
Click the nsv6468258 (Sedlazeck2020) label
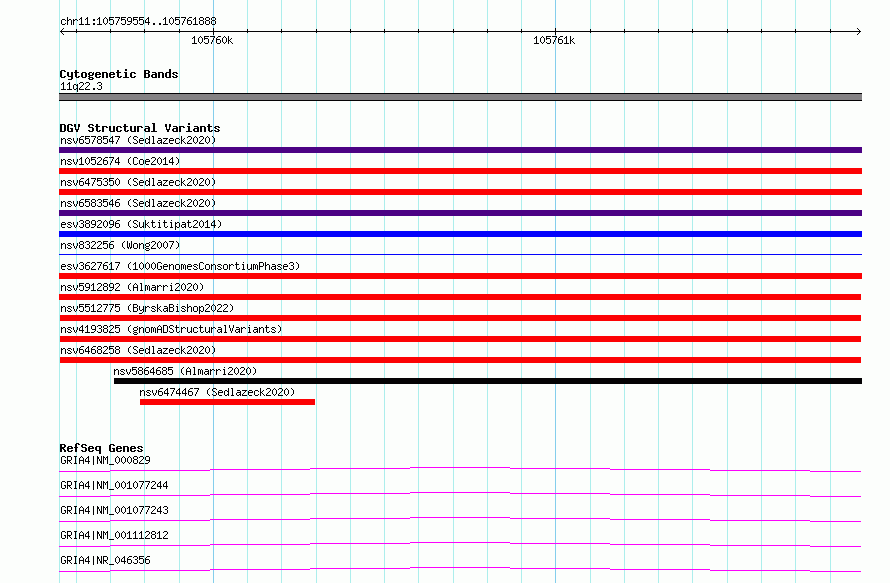click(138, 350)
